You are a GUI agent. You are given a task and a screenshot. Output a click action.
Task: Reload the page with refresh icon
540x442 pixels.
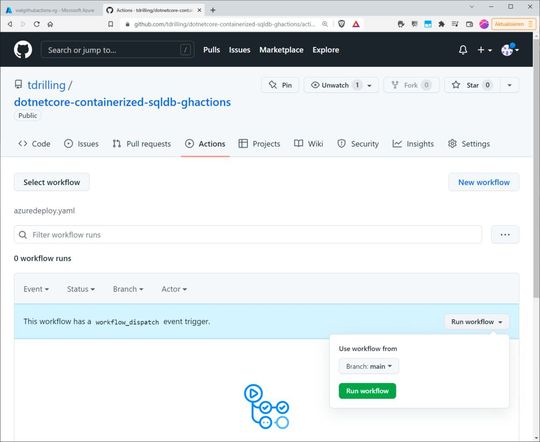37,24
